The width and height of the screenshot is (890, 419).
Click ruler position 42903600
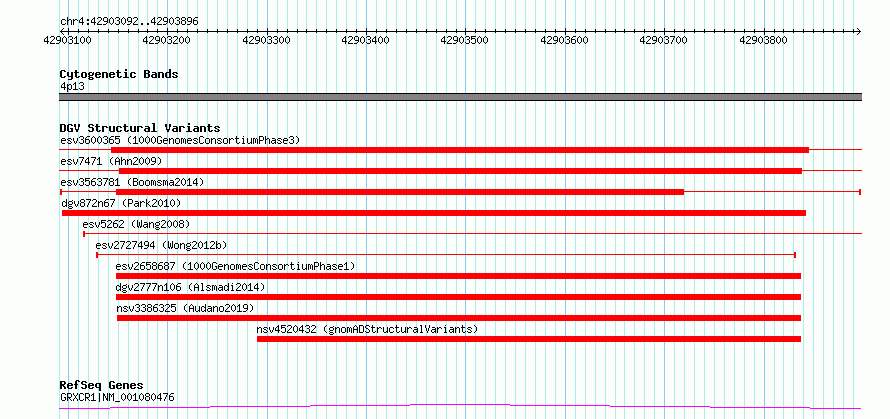(565, 40)
